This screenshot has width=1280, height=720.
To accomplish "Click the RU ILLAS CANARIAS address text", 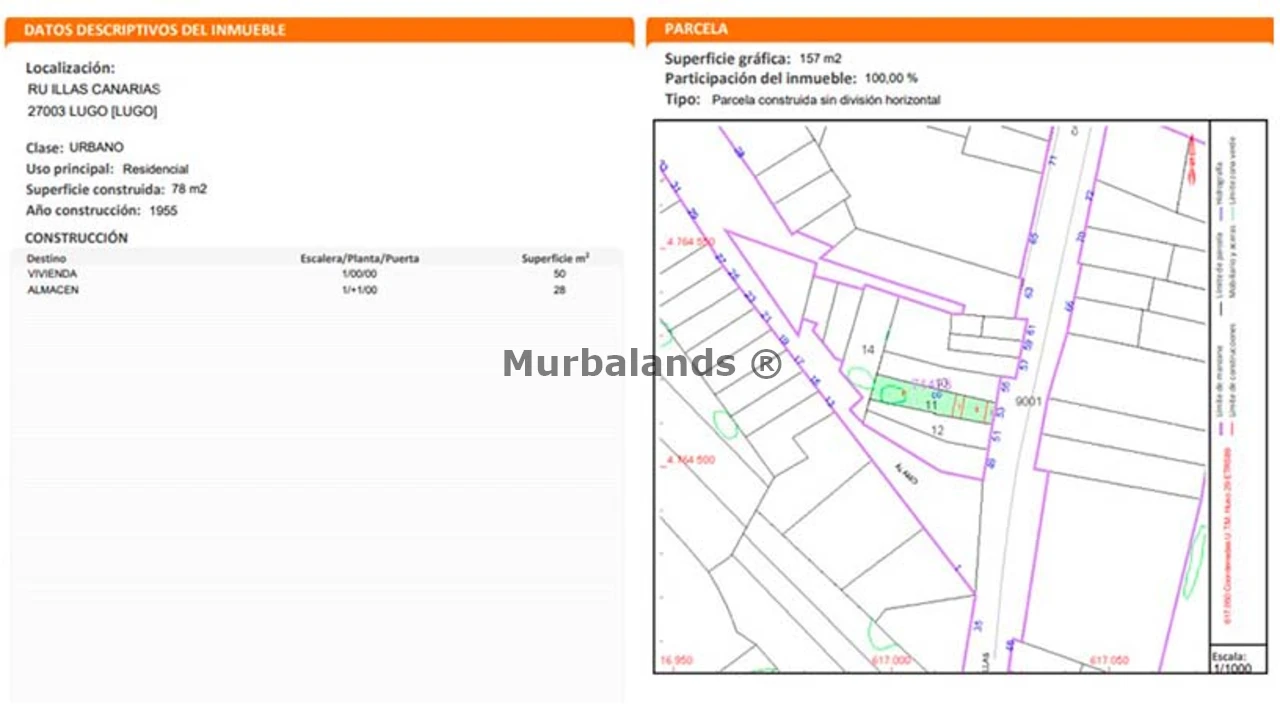I will coord(93,89).
